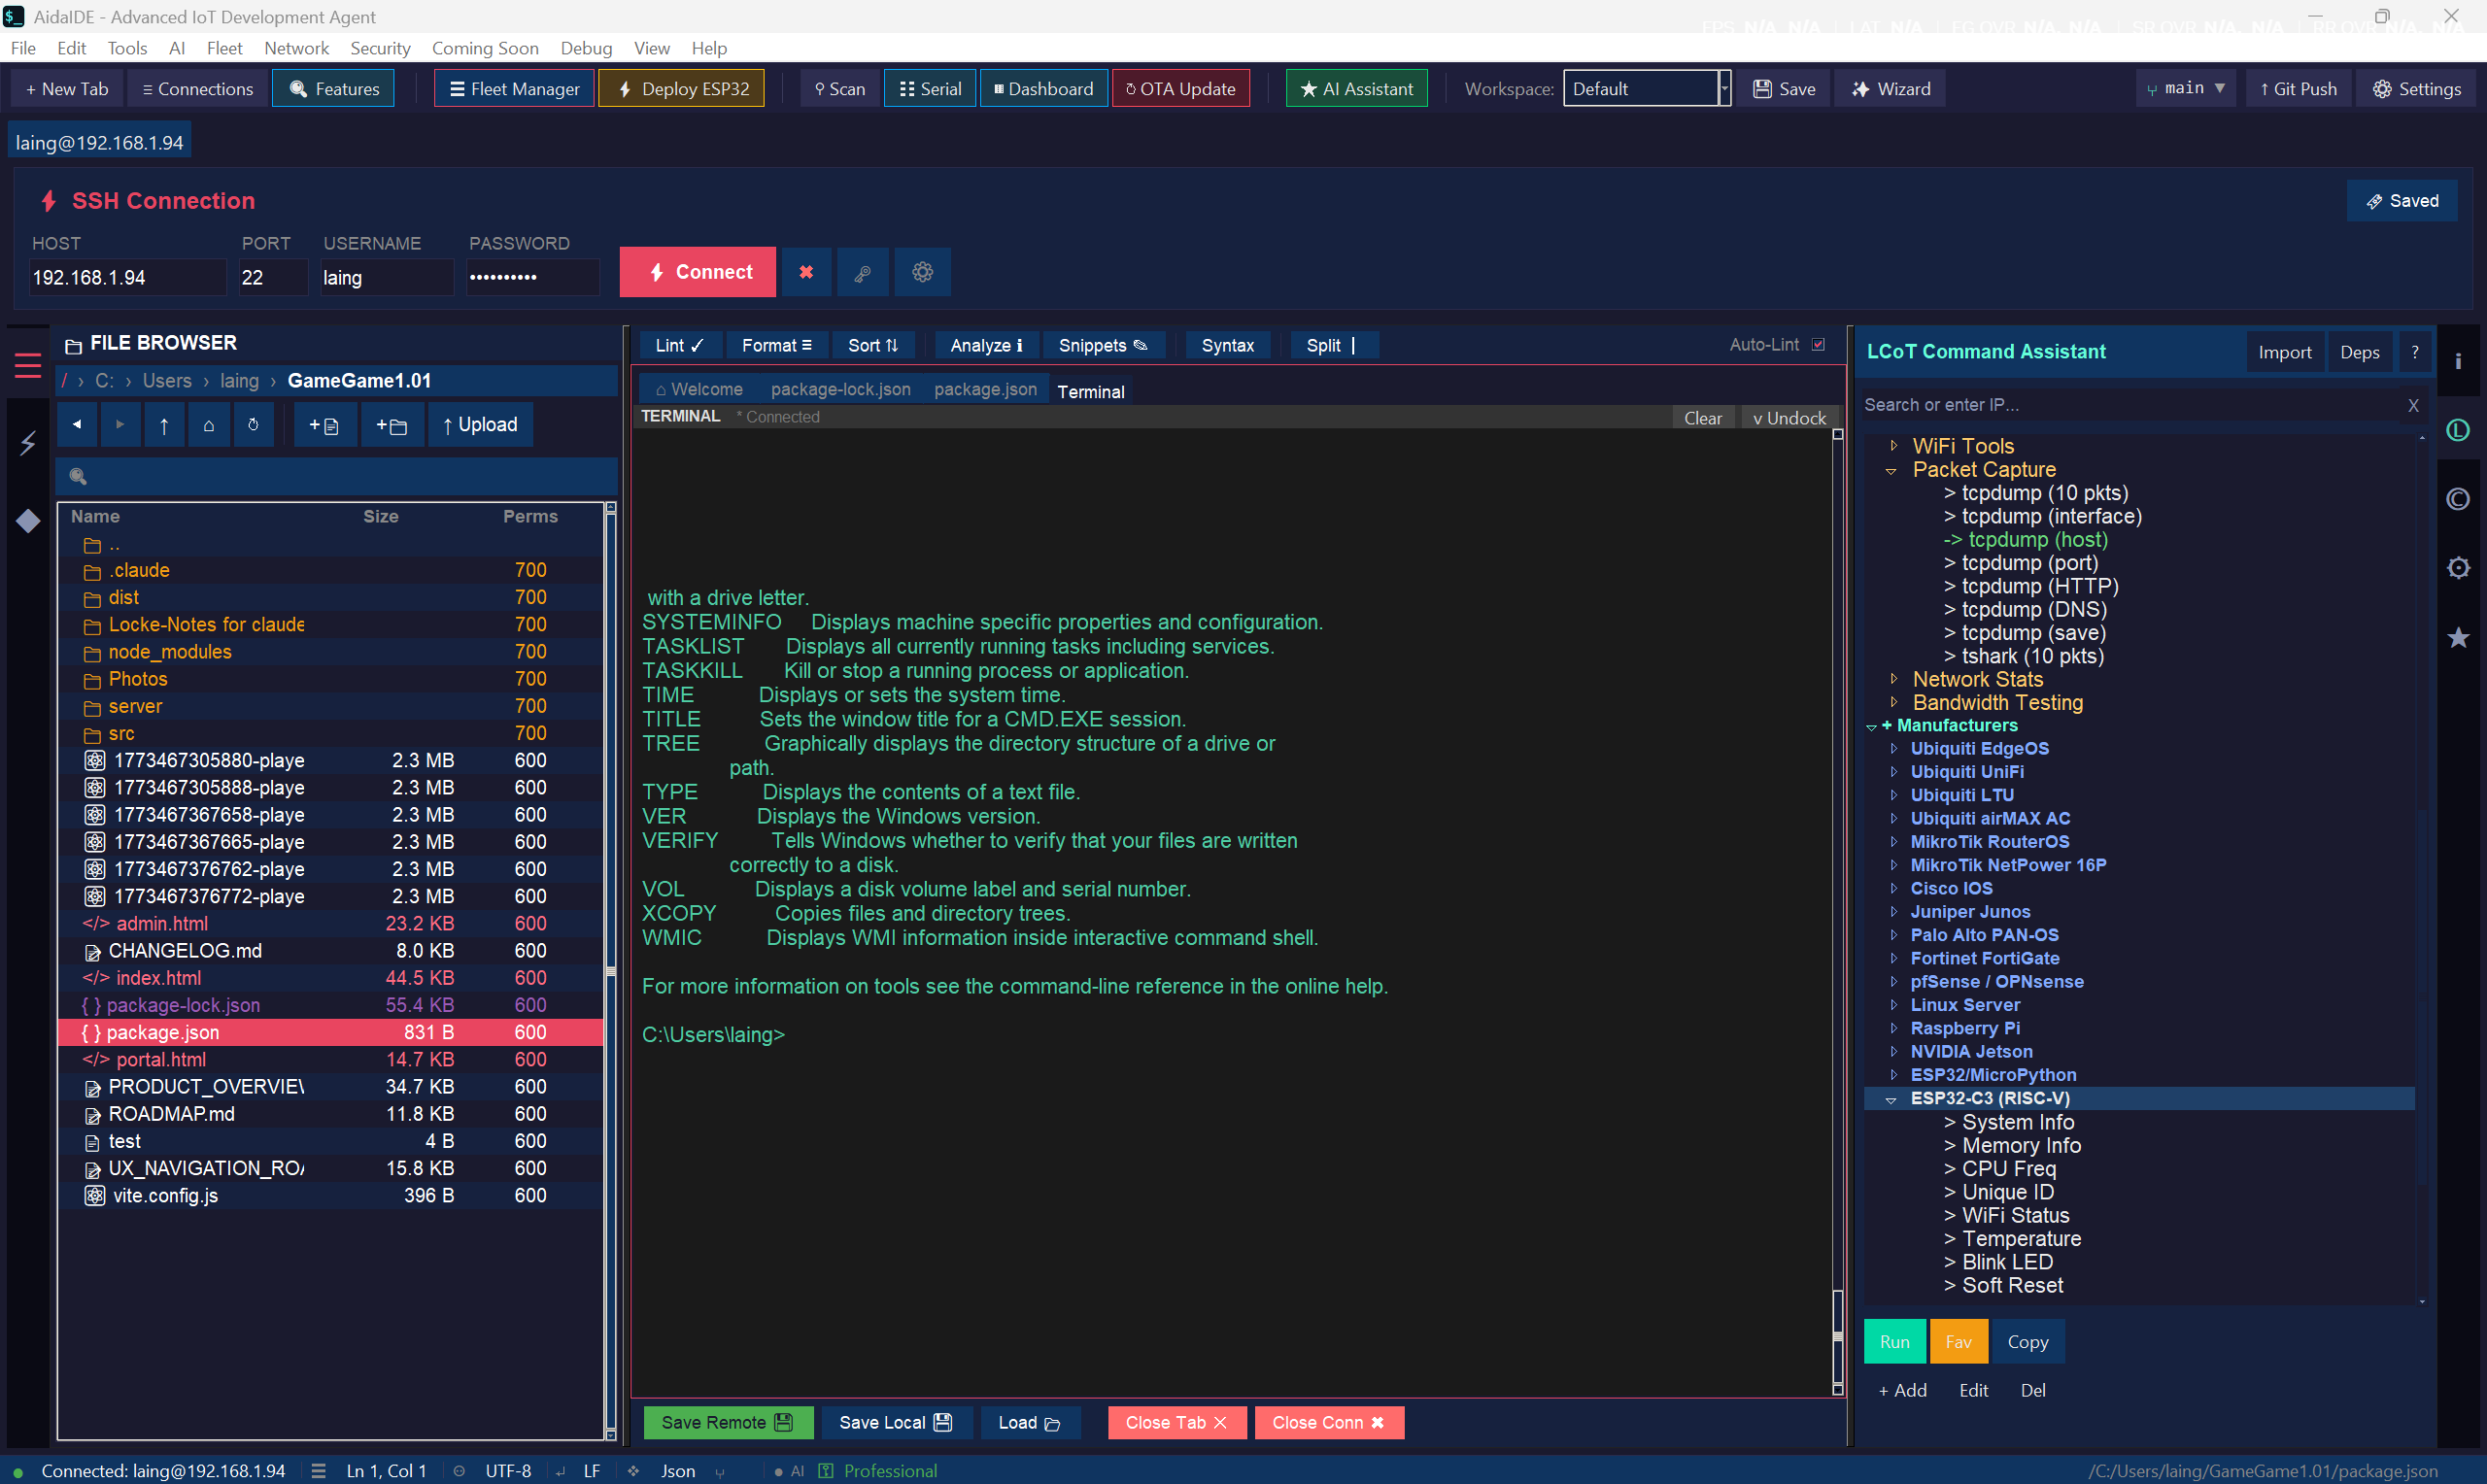Screen dimensions: 2487x1484
Task: Click the Close Conn button
Action: point(1329,1422)
